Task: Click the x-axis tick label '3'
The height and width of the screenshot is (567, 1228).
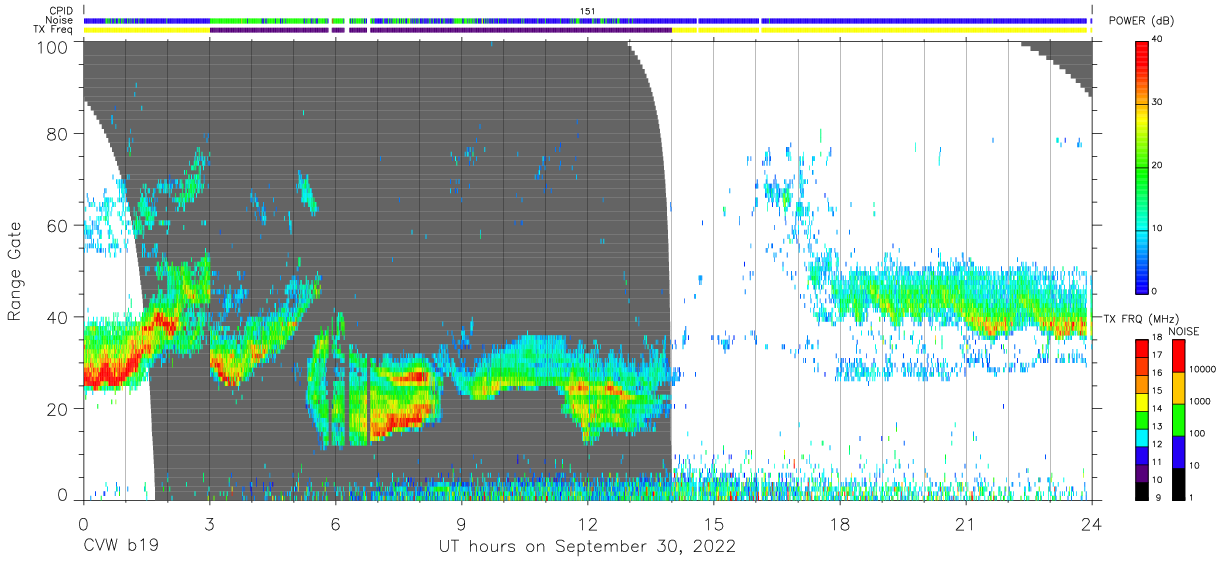Action: tap(209, 524)
